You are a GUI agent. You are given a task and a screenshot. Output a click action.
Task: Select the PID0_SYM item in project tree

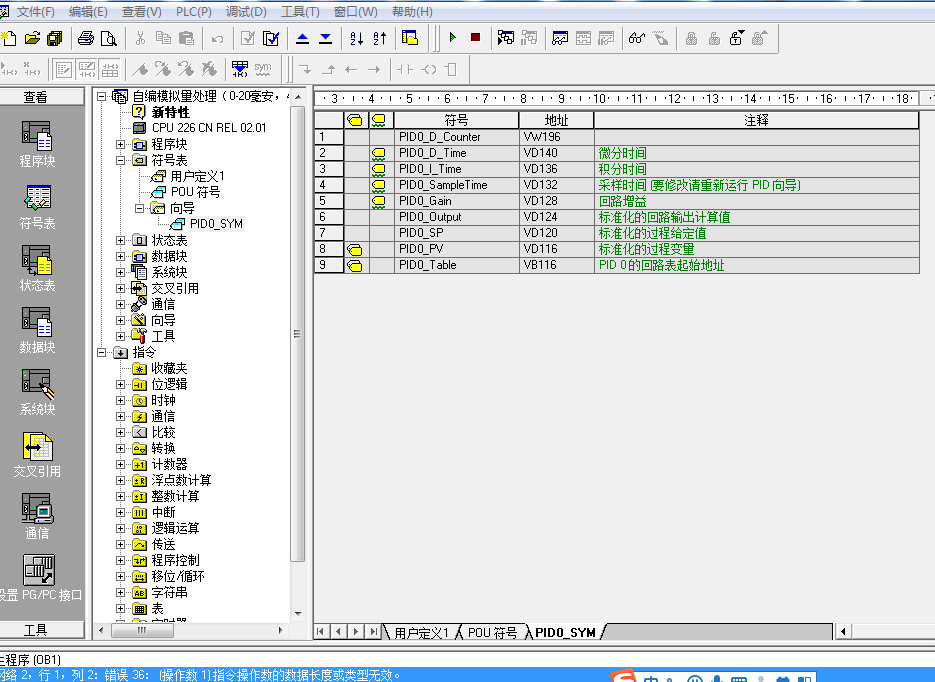[216, 224]
